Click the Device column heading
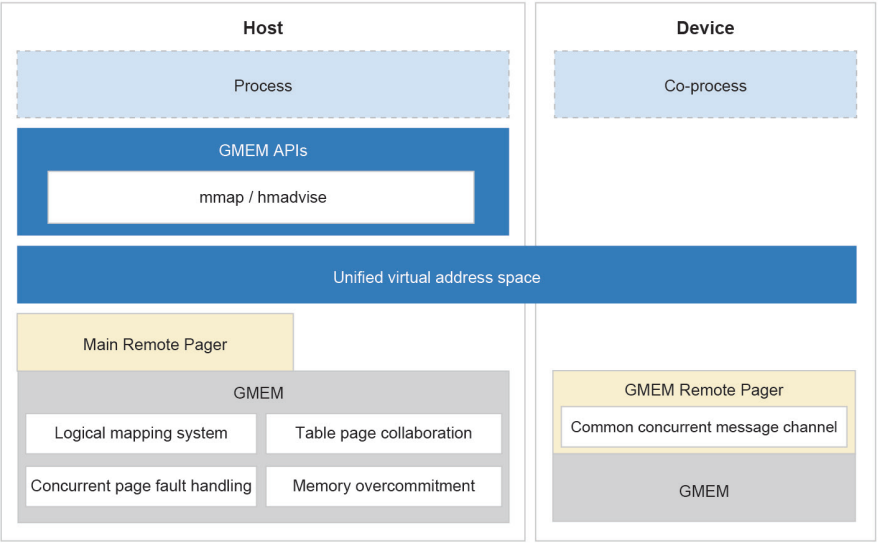Screen dimensions: 878x543 click(x=705, y=28)
